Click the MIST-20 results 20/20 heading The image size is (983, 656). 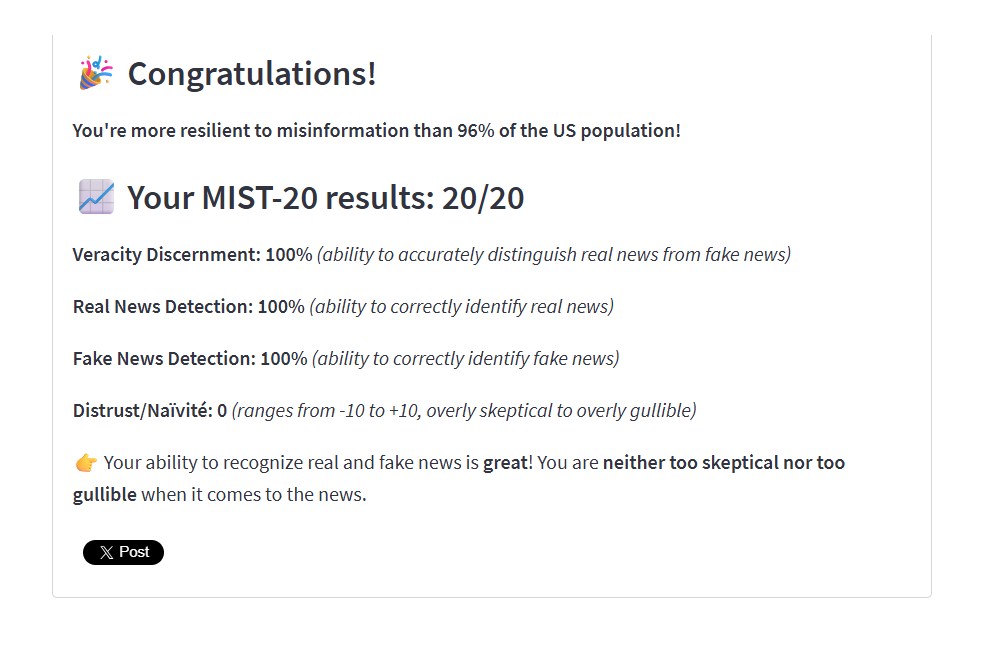325,198
